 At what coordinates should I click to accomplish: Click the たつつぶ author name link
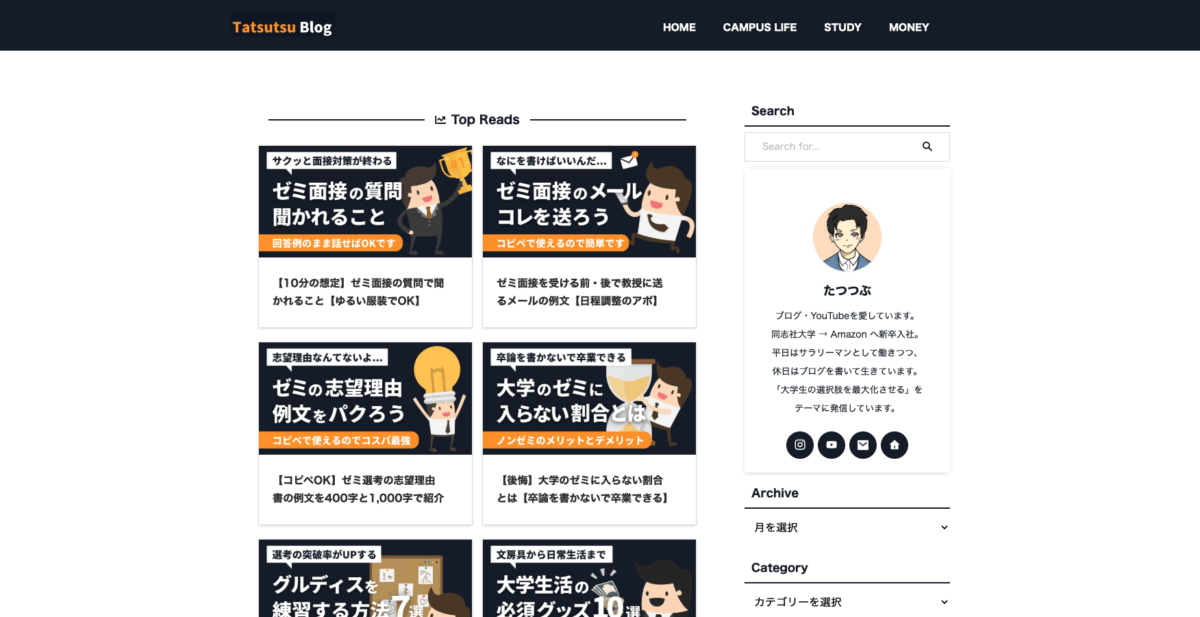[x=847, y=289]
